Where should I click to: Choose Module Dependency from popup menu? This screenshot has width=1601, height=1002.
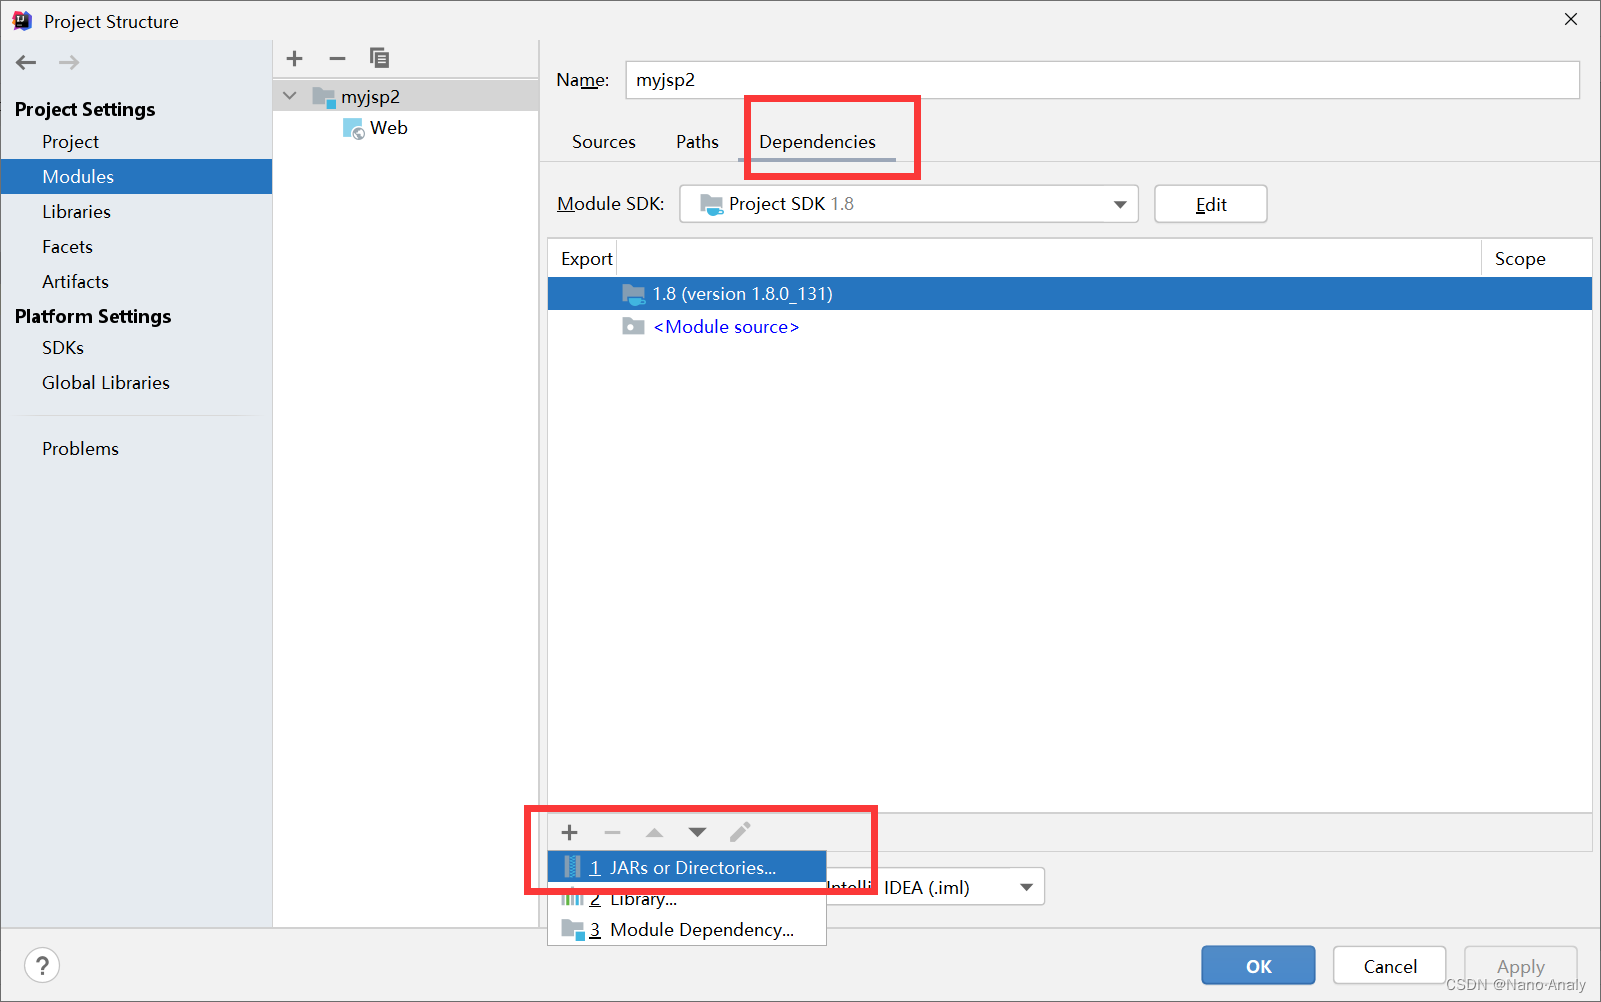click(687, 930)
